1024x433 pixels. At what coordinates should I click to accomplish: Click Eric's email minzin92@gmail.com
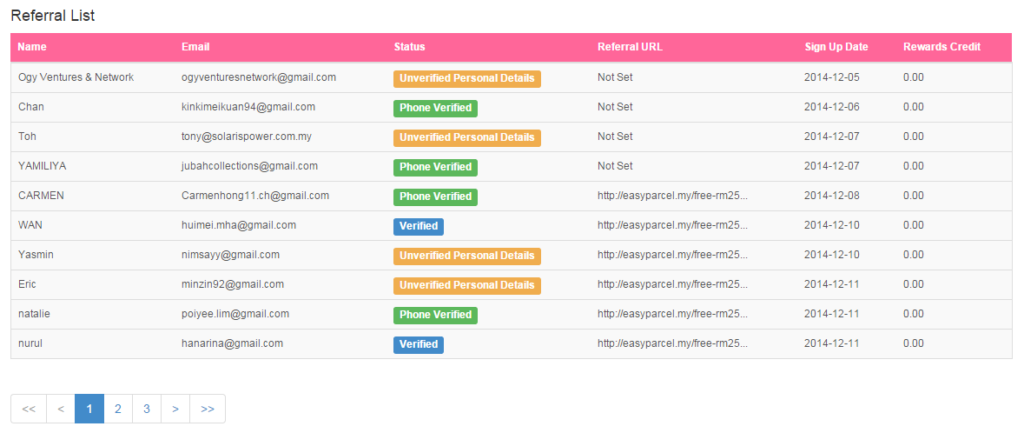coord(232,285)
